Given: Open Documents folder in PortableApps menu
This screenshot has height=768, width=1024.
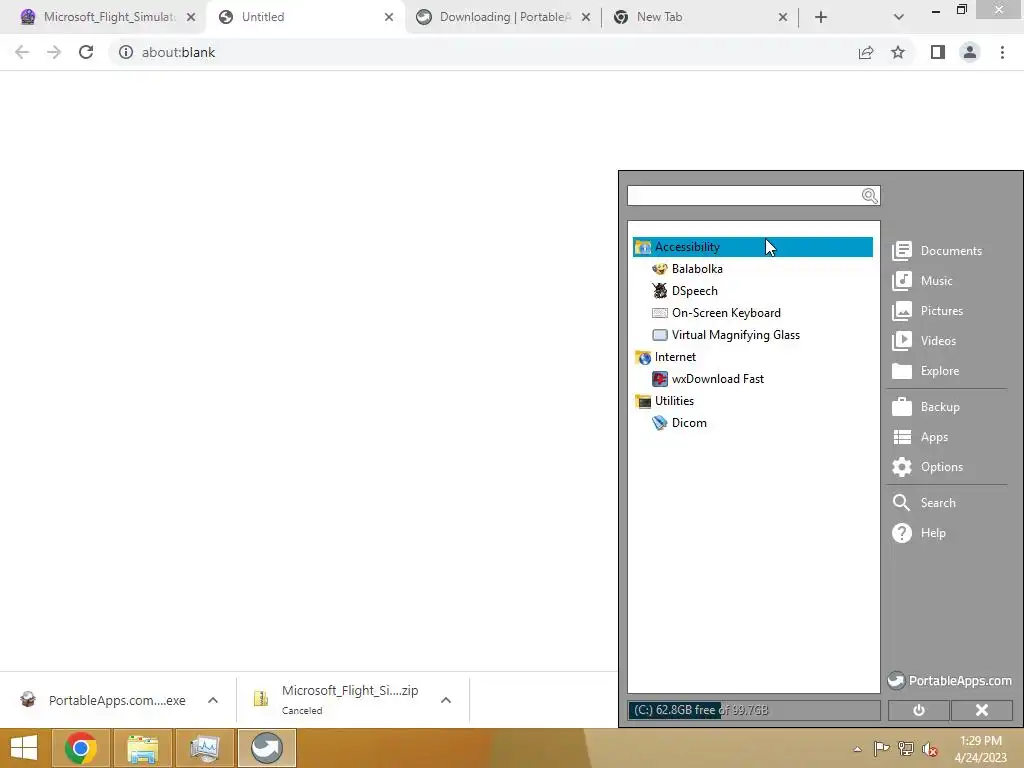Looking at the screenshot, I should (x=937, y=251).
